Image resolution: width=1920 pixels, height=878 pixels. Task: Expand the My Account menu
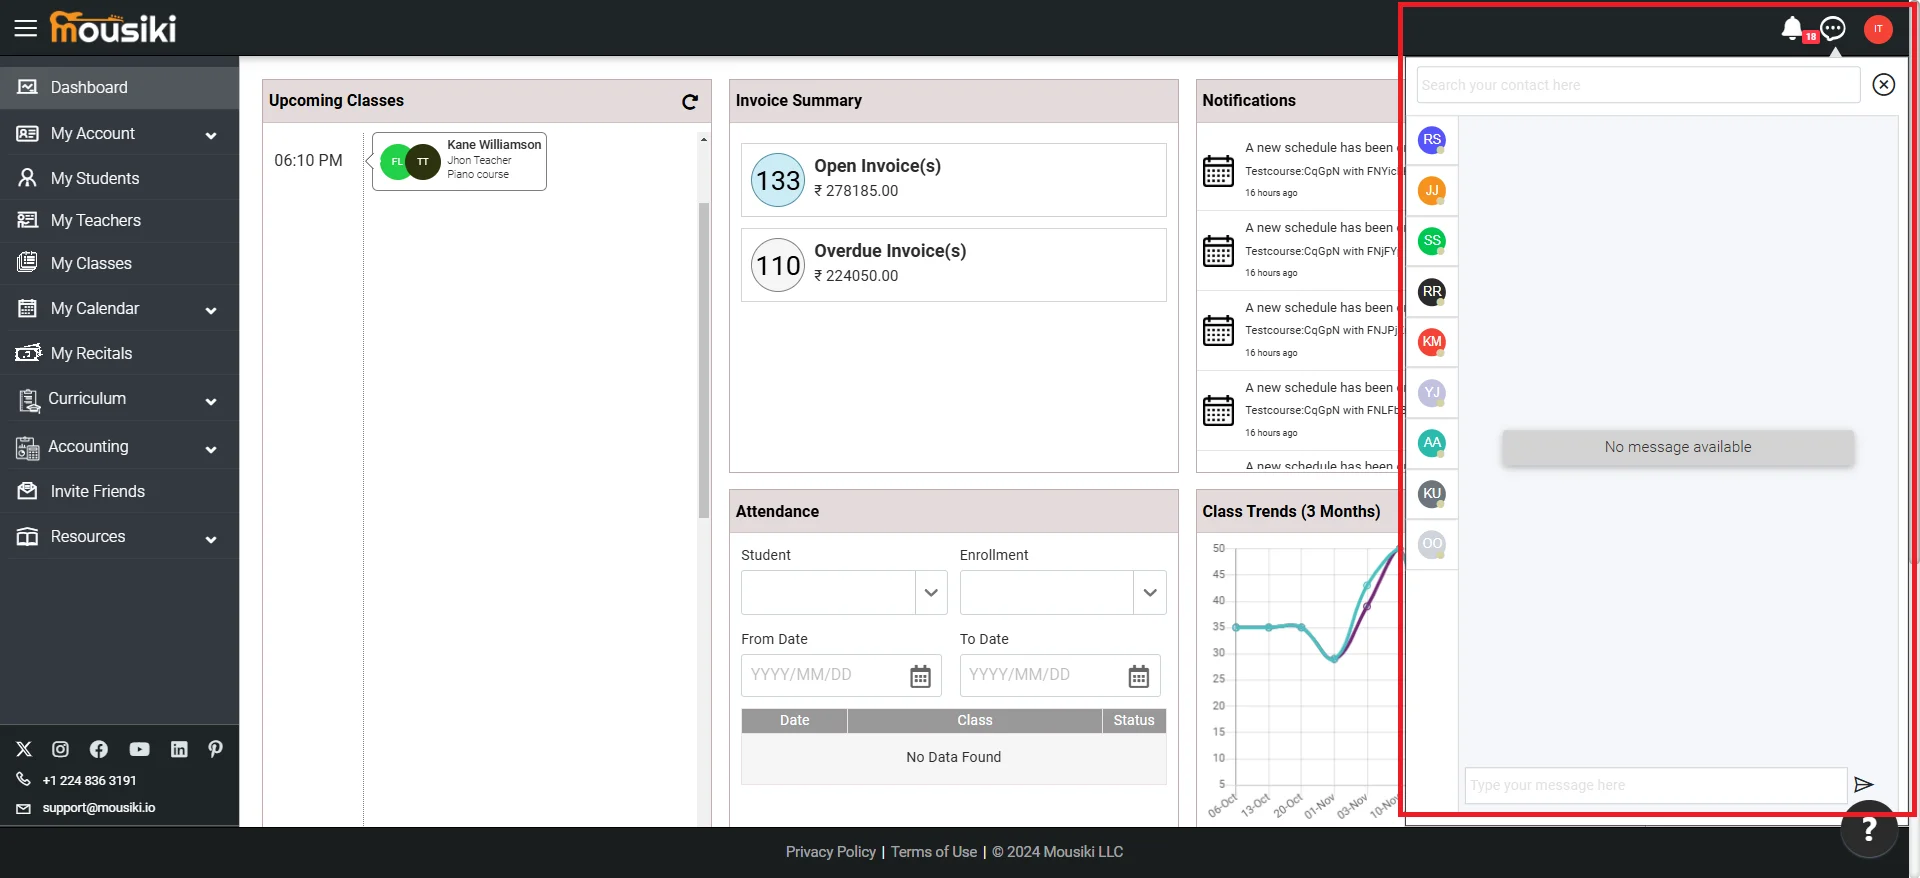click(x=119, y=134)
